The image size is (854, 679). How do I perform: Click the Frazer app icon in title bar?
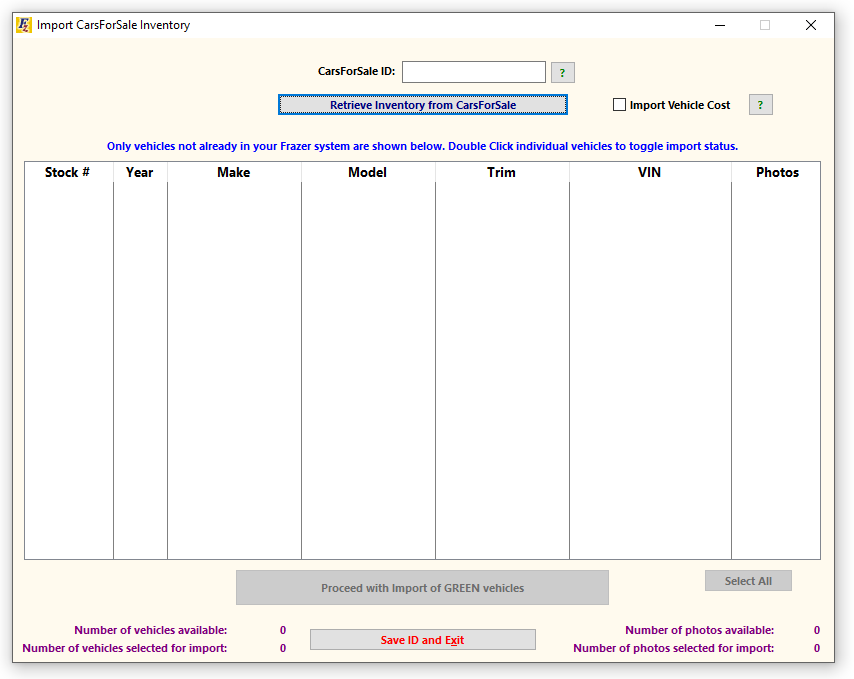pos(23,25)
